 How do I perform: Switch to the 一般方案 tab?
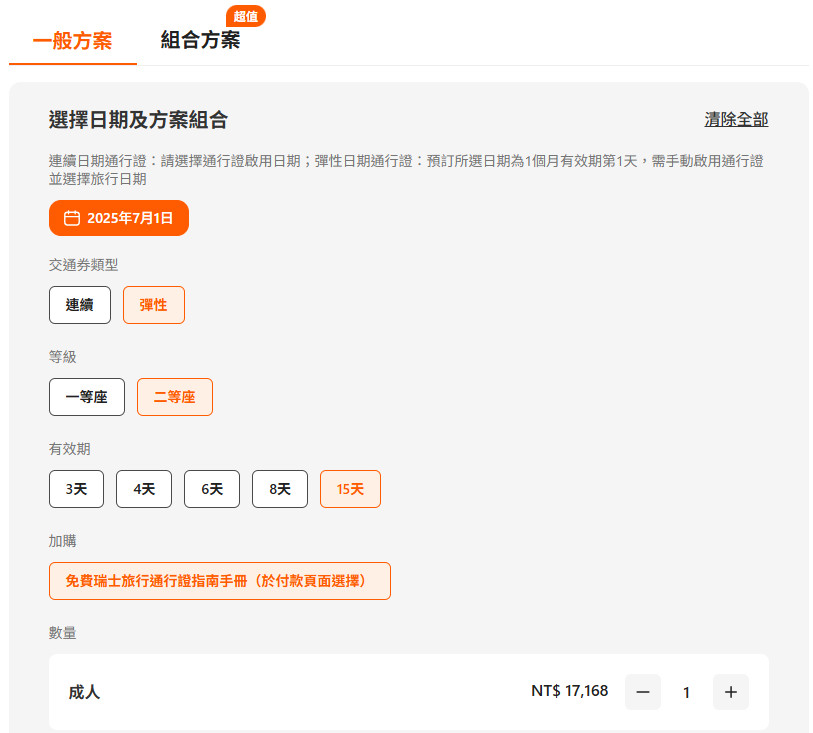click(x=73, y=41)
